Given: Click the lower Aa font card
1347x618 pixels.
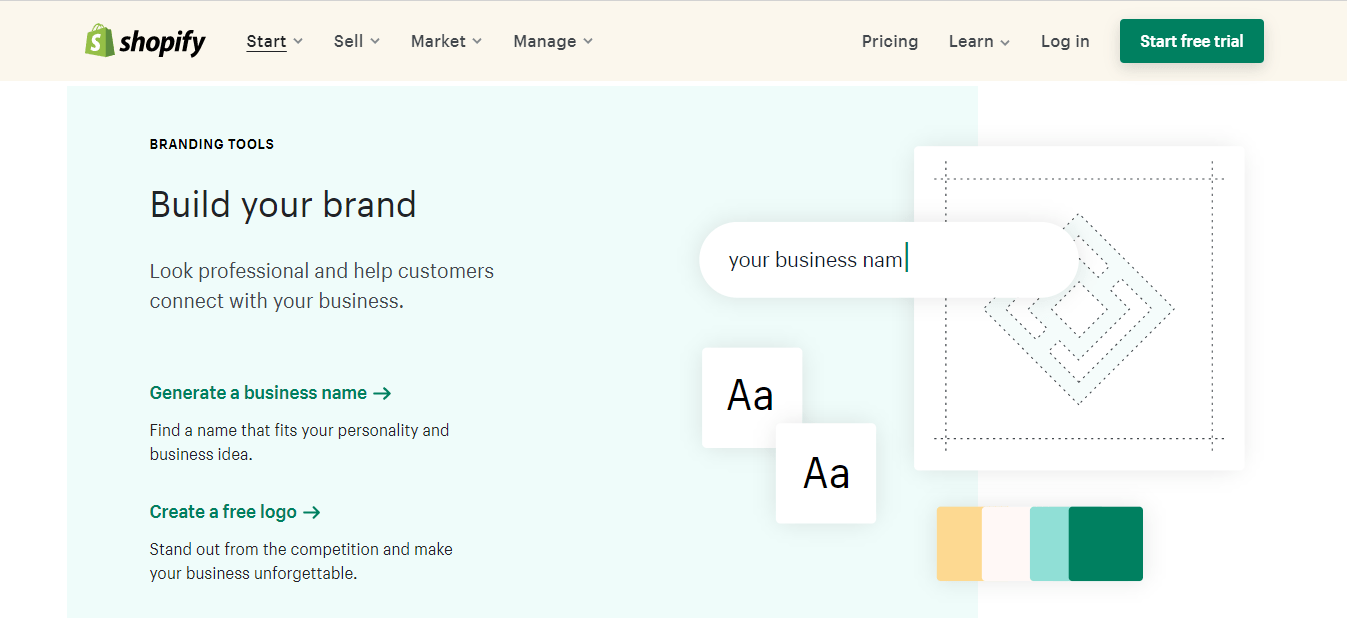Looking at the screenshot, I should coord(826,473).
